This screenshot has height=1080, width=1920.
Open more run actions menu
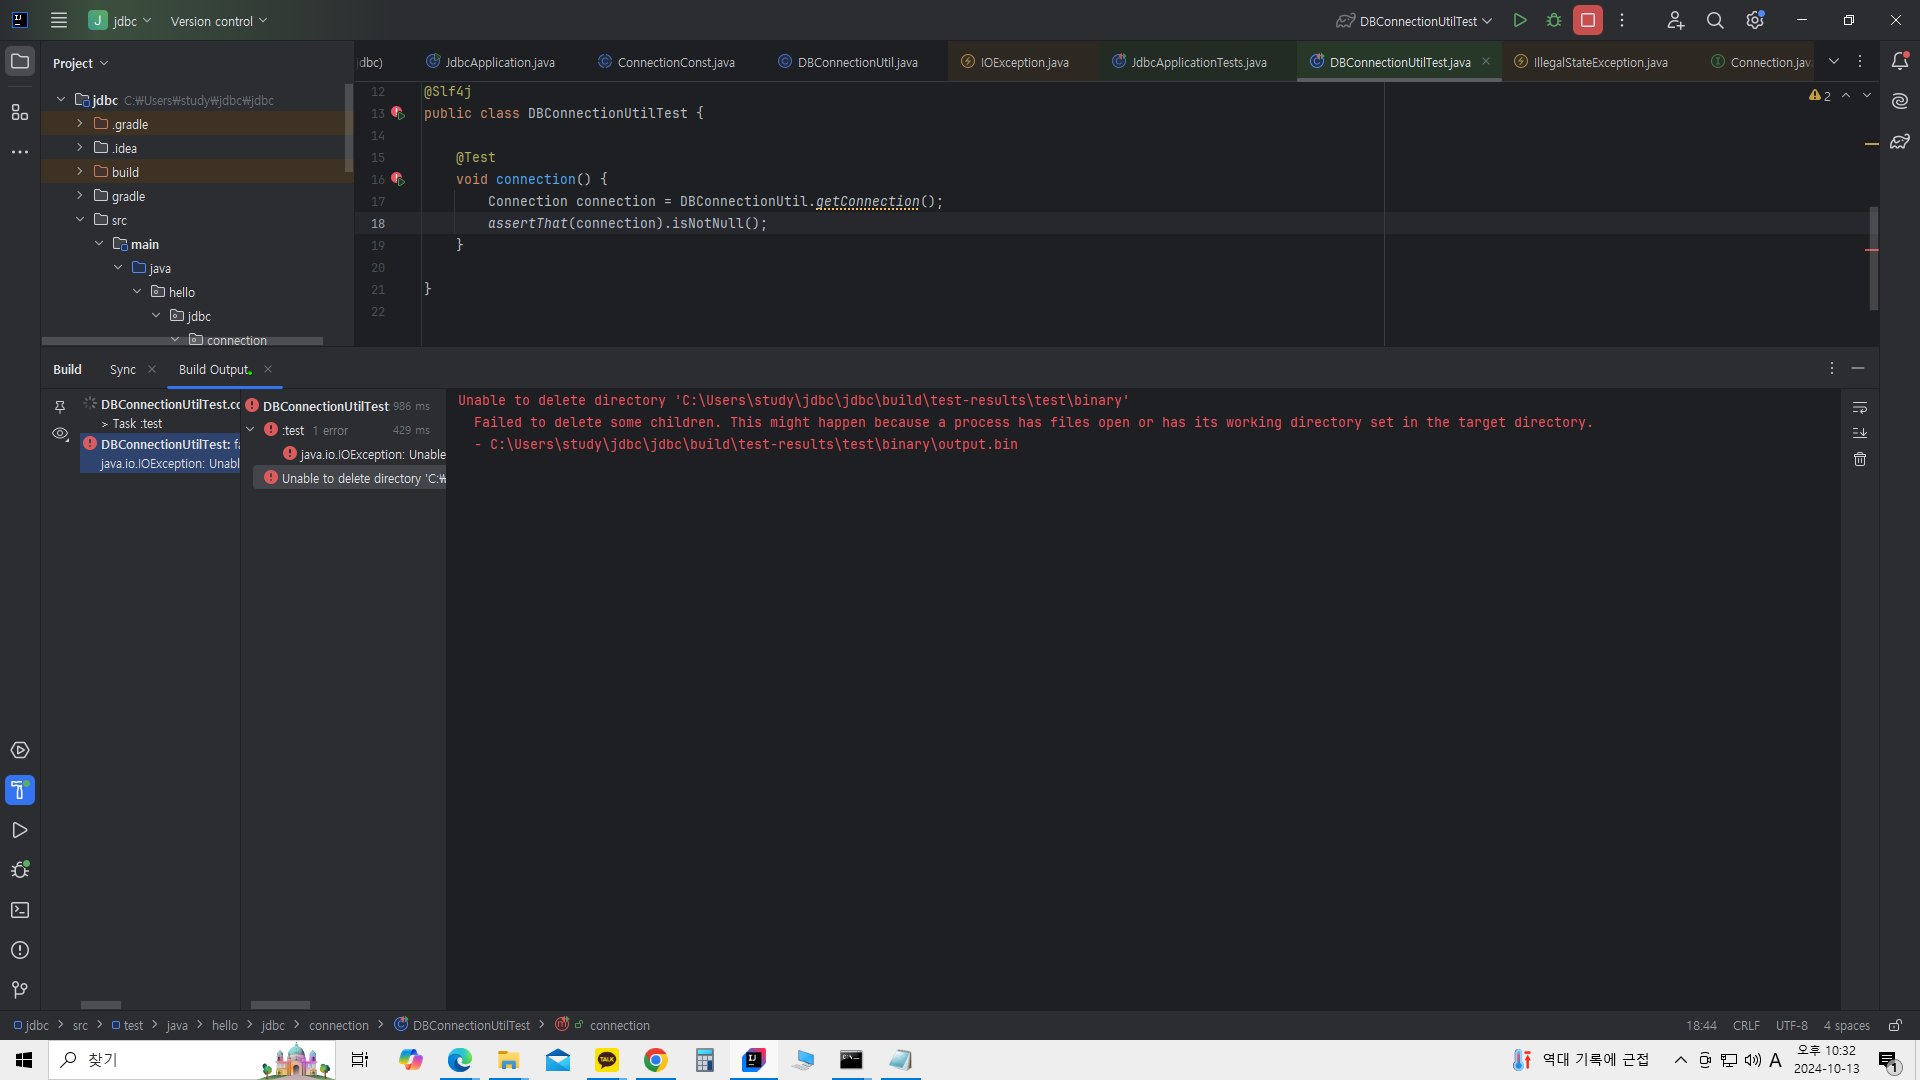pyautogui.click(x=1622, y=20)
